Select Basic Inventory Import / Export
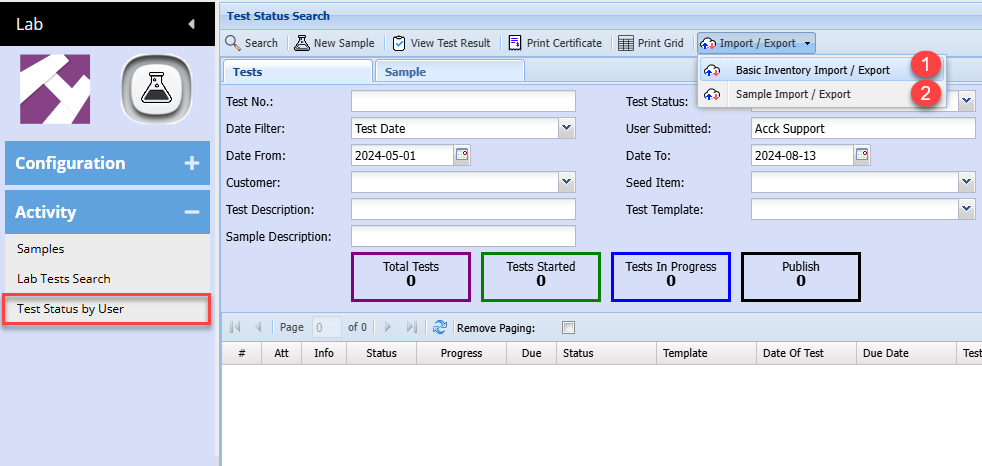 click(x=812, y=70)
